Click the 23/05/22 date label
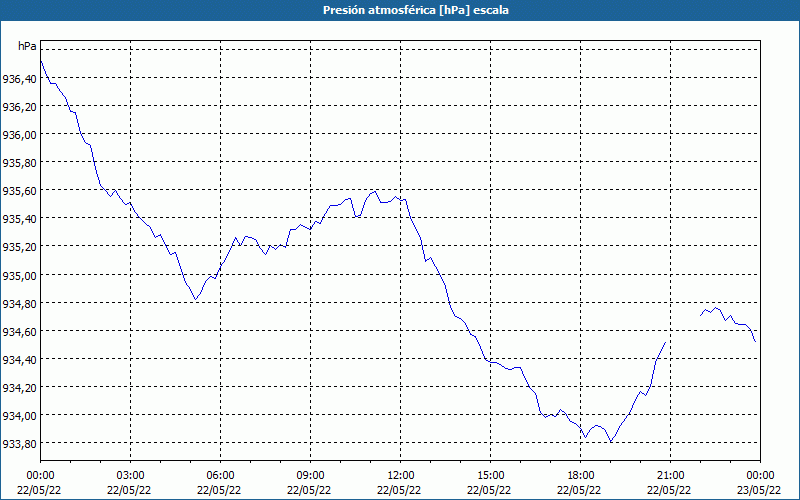This screenshot has width=800, height=500. [x=760, y=490]
